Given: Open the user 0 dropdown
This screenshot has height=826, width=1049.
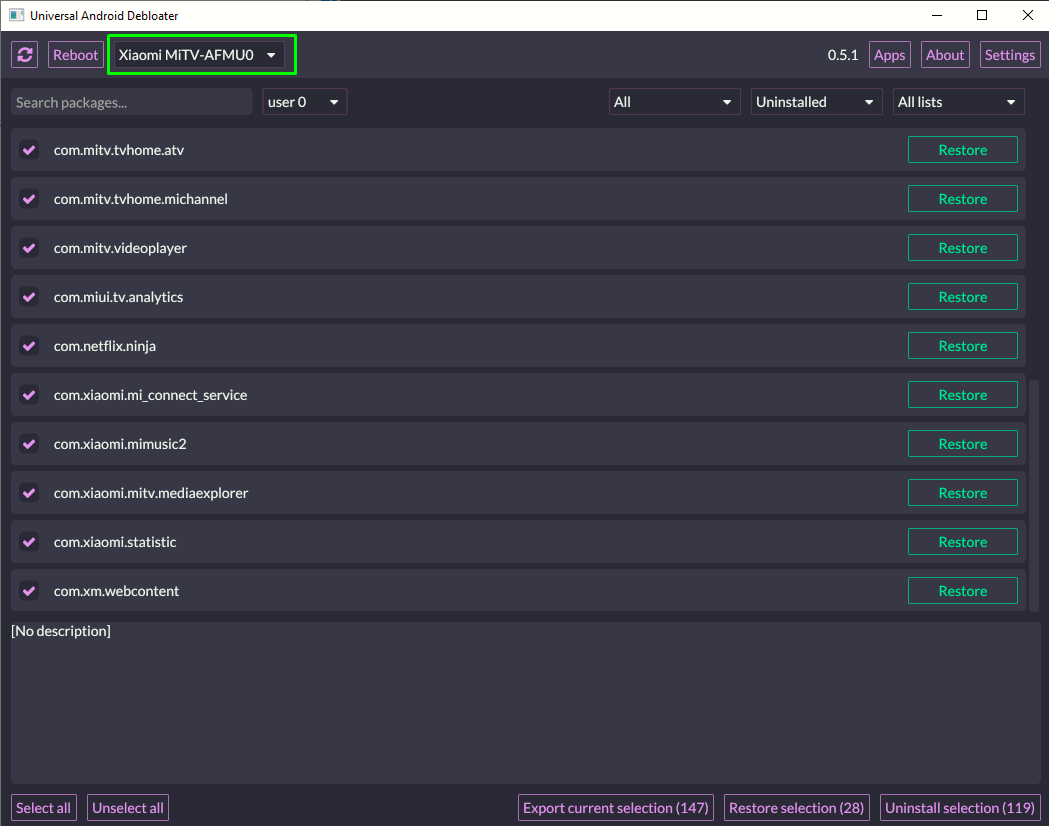Looking at the screenshot, I should click(304, 102).
